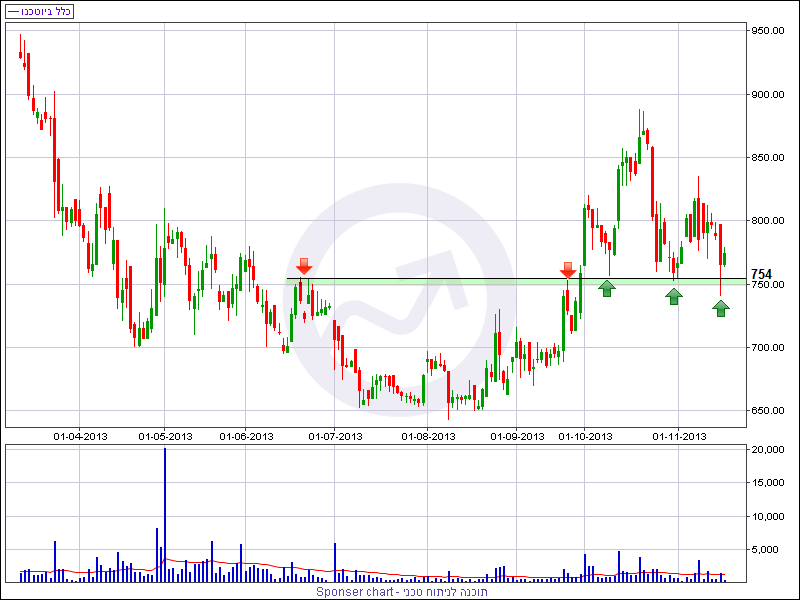Select the 01-11-2013 date label
The image size is (800, 600).
pos(680,437)
